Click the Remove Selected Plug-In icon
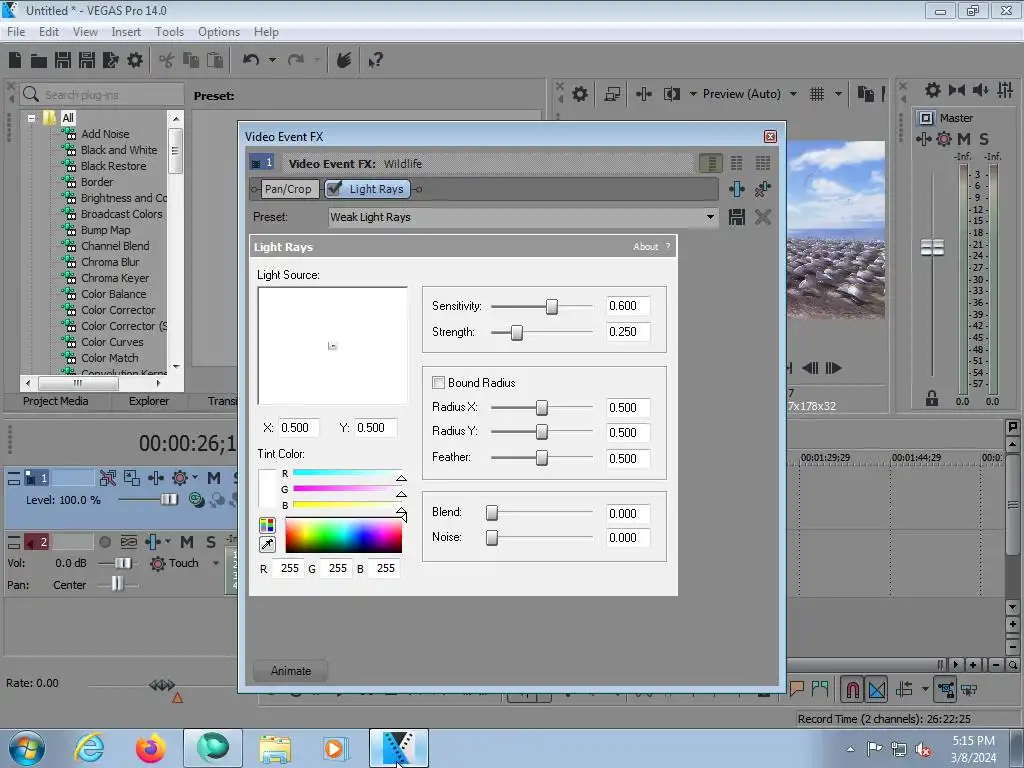Screen dimensions: 1024x768 coord(763,189)
